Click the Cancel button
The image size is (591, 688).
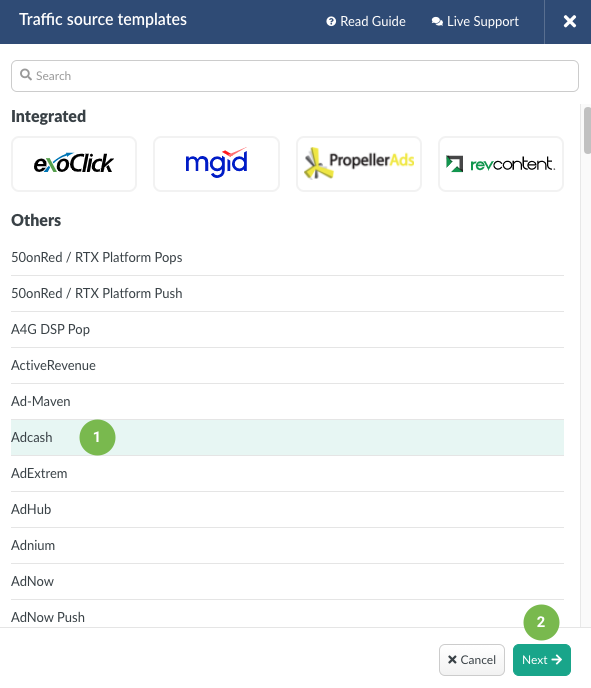click(x=472, y=660)
